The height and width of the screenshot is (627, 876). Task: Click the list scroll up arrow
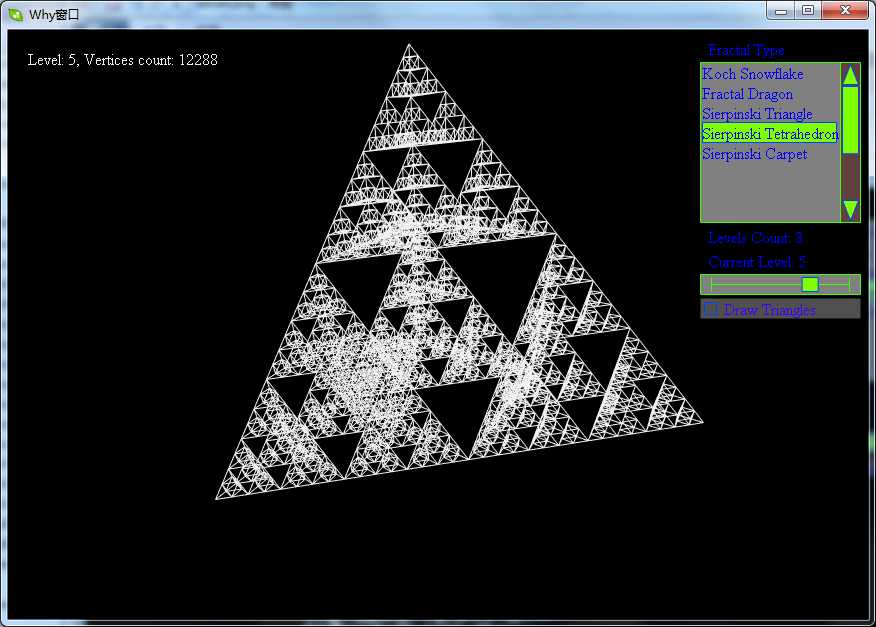point(850,76)
